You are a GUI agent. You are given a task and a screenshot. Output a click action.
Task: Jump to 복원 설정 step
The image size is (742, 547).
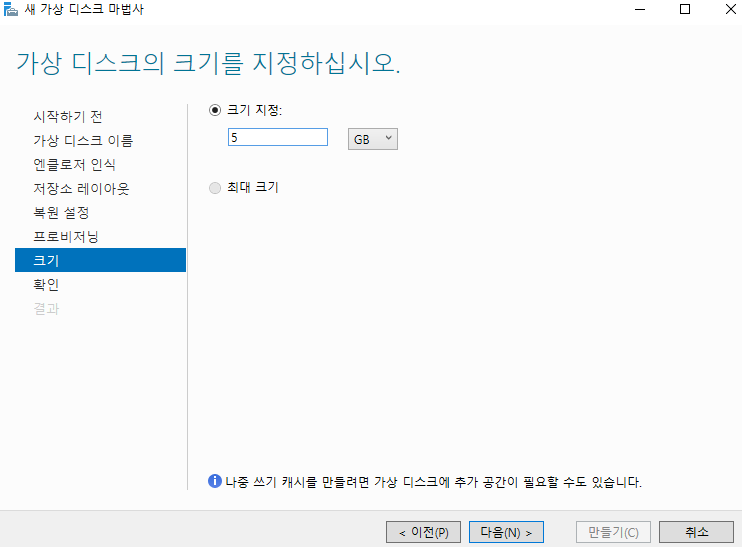point(61,212)
